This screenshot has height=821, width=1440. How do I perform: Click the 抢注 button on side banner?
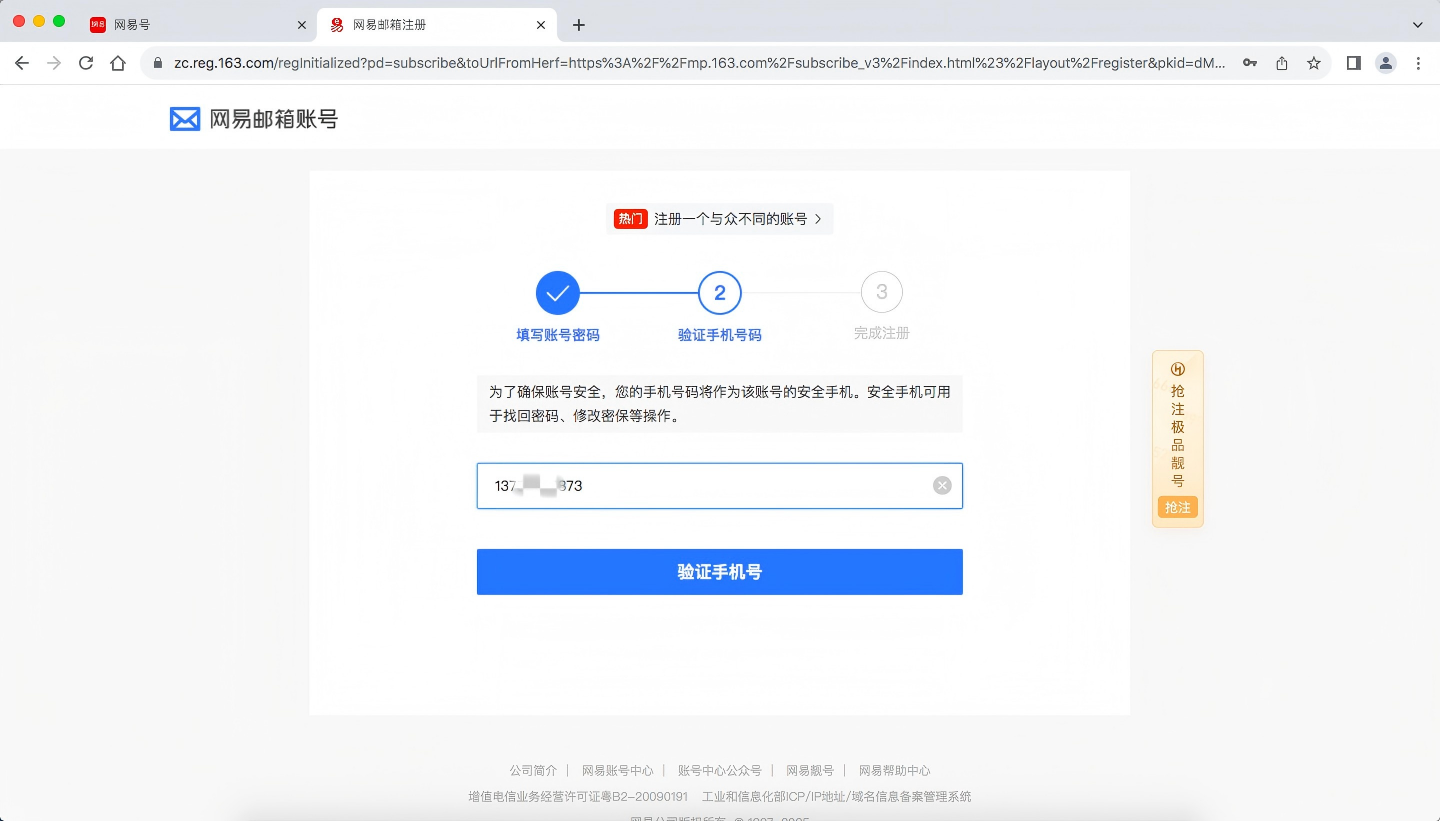(1178, 508)
